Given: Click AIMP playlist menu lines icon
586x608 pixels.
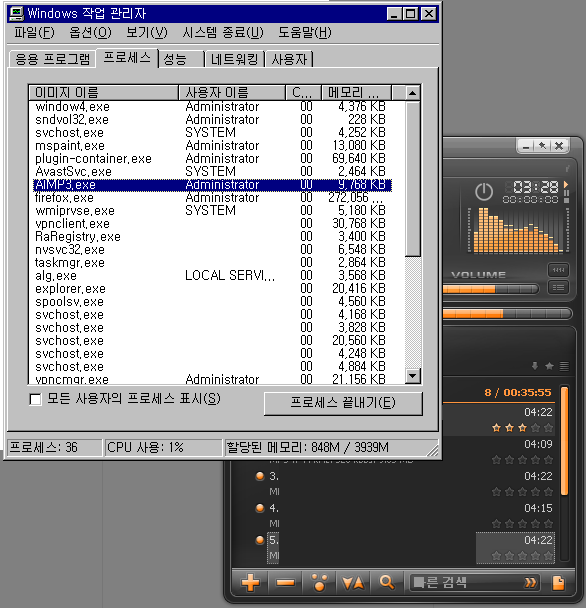Looking at the screenshot, I should pyautogui.click(x=564, y=366).
